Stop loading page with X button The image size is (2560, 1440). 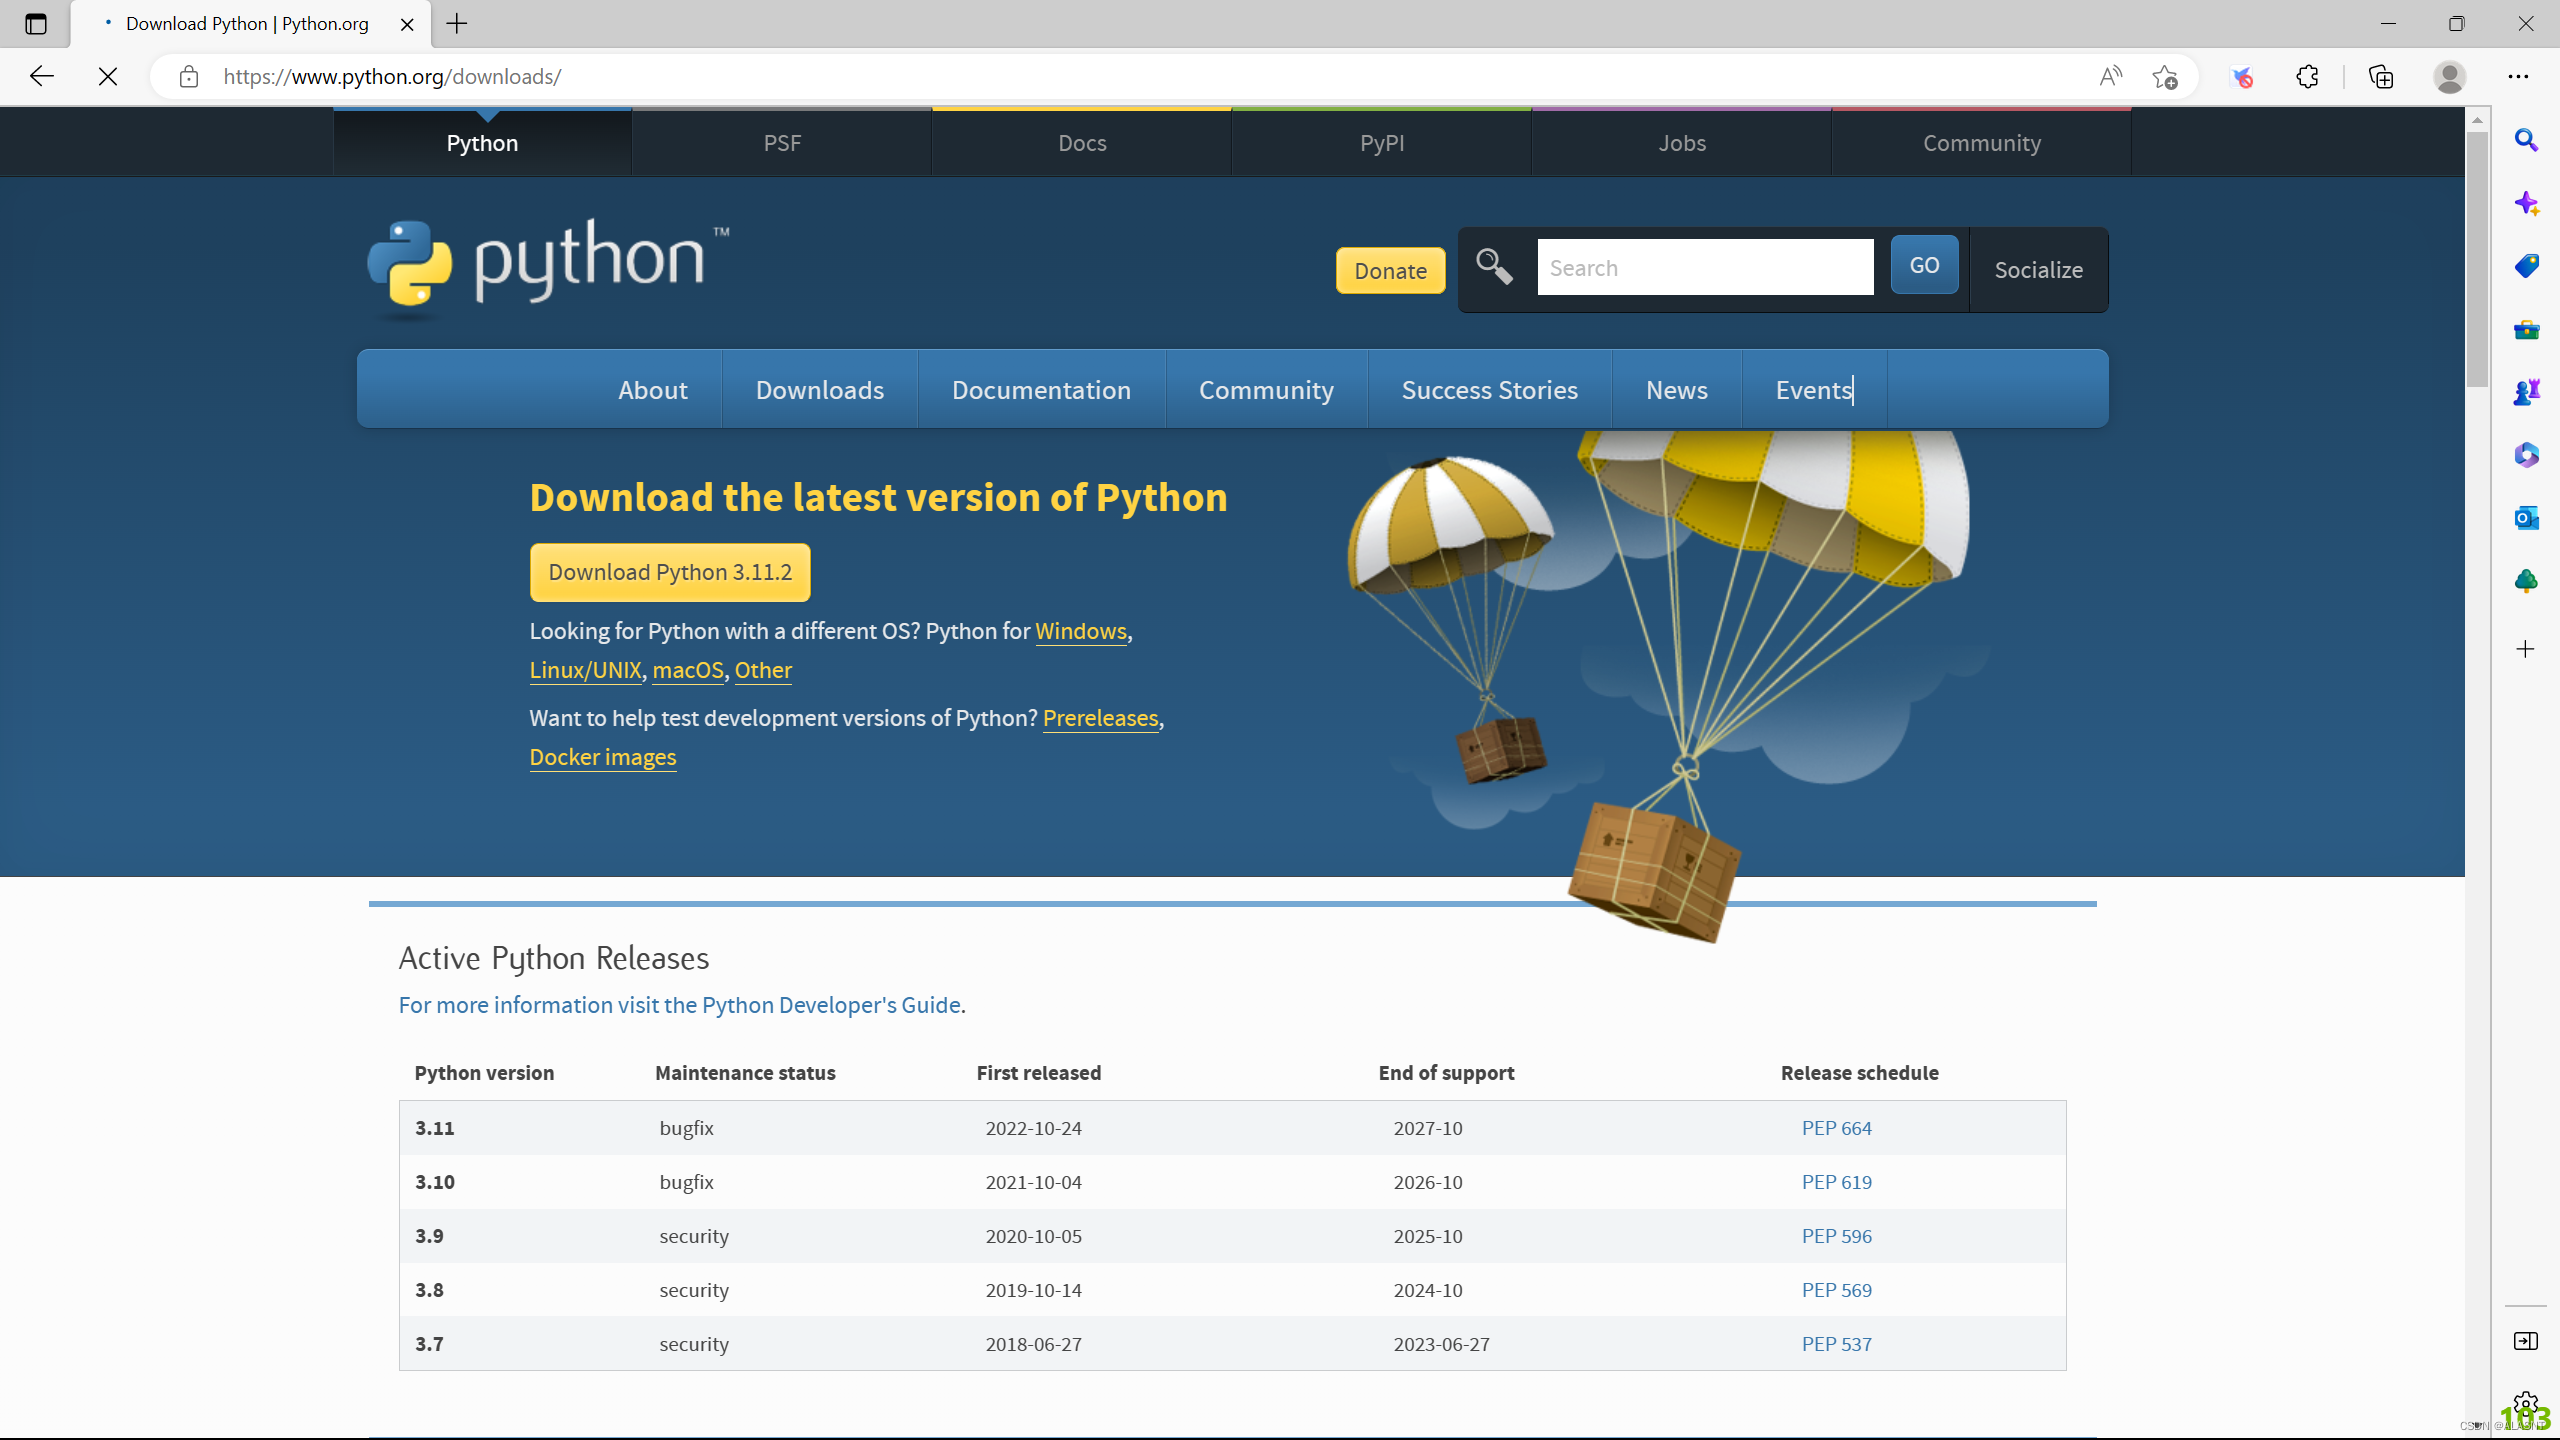(108, 77)
